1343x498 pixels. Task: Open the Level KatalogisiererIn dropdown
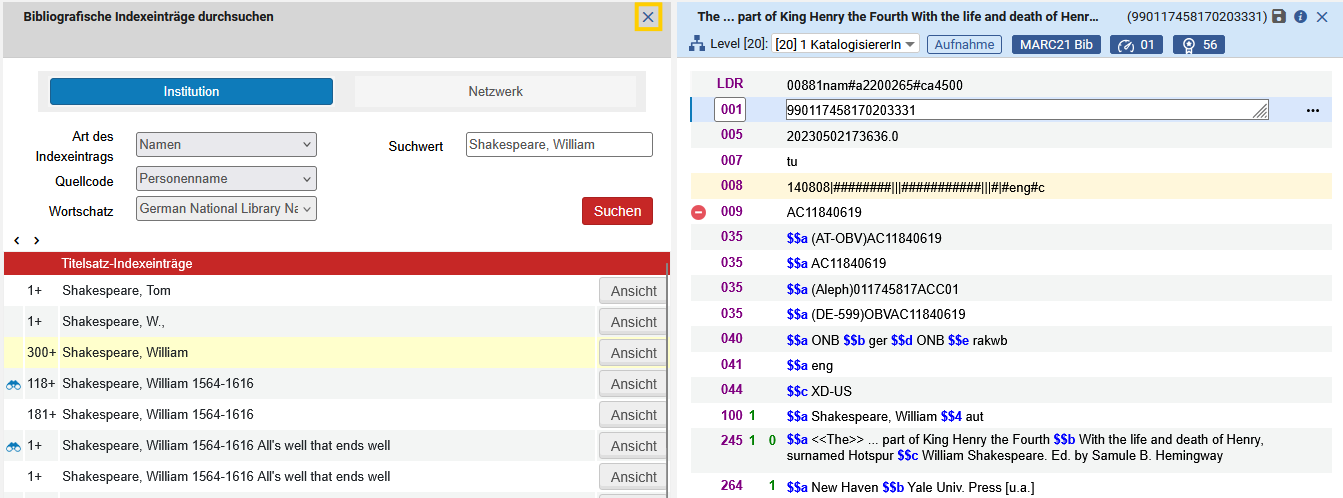tap(845, 44)
